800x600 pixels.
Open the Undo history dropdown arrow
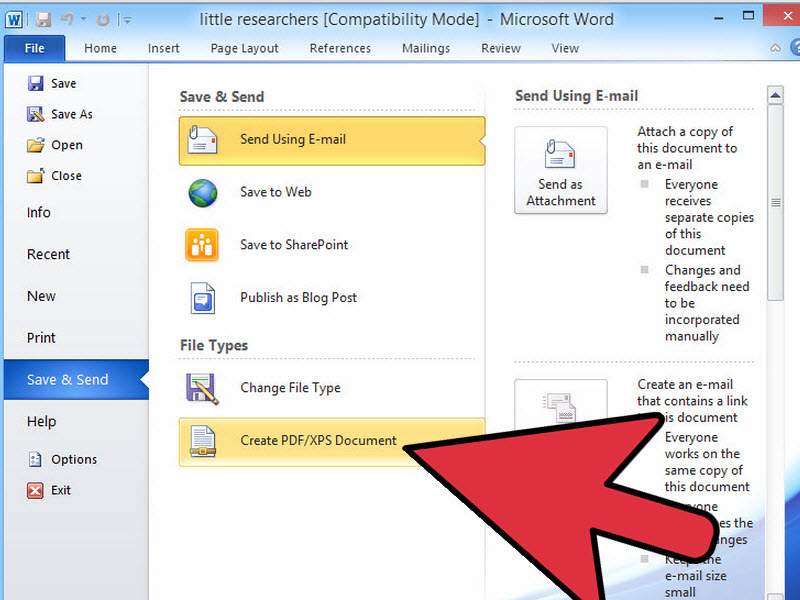tap(83, 19)
